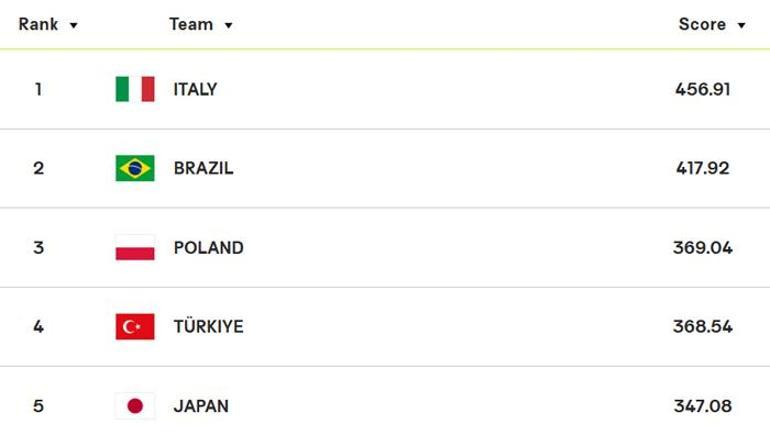Click the Japan flag icon
This screenshot has height=435, width=770.
click(135, 406)
